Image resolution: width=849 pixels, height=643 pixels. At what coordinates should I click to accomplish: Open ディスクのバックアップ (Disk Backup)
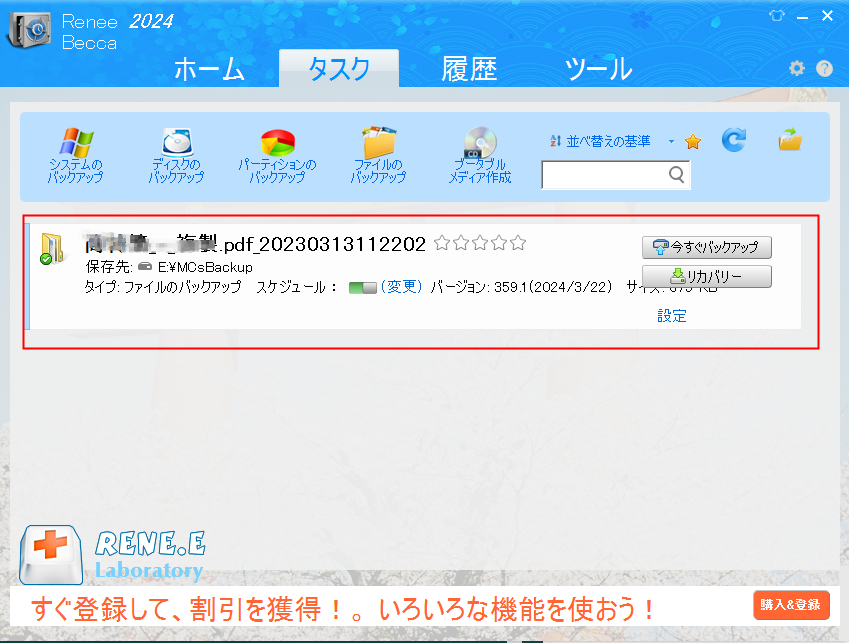click(177, 155)
